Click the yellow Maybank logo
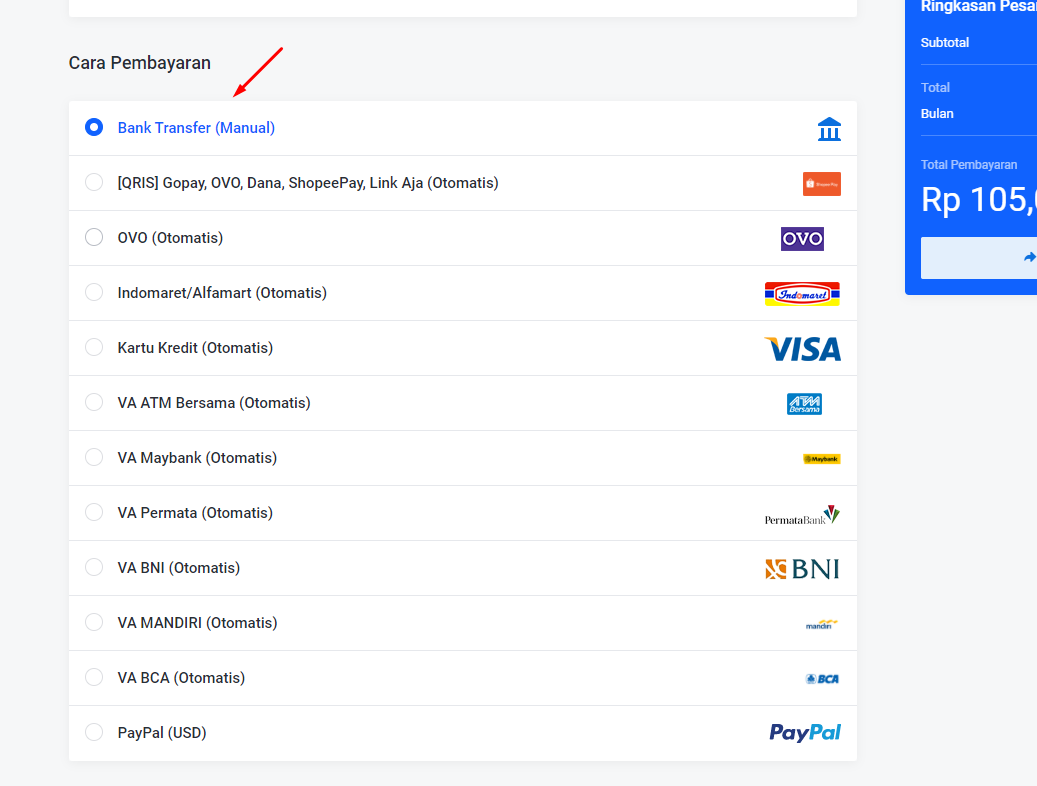Viewport: 1037px width, 786px height. [821, 459]
